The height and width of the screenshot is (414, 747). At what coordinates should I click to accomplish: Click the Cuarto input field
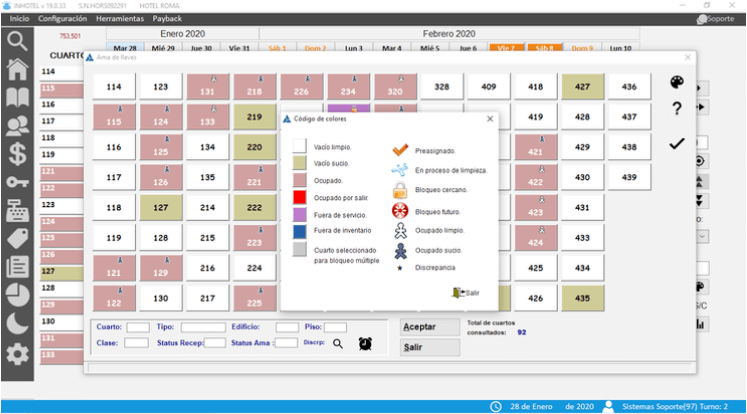pos(138,327)
